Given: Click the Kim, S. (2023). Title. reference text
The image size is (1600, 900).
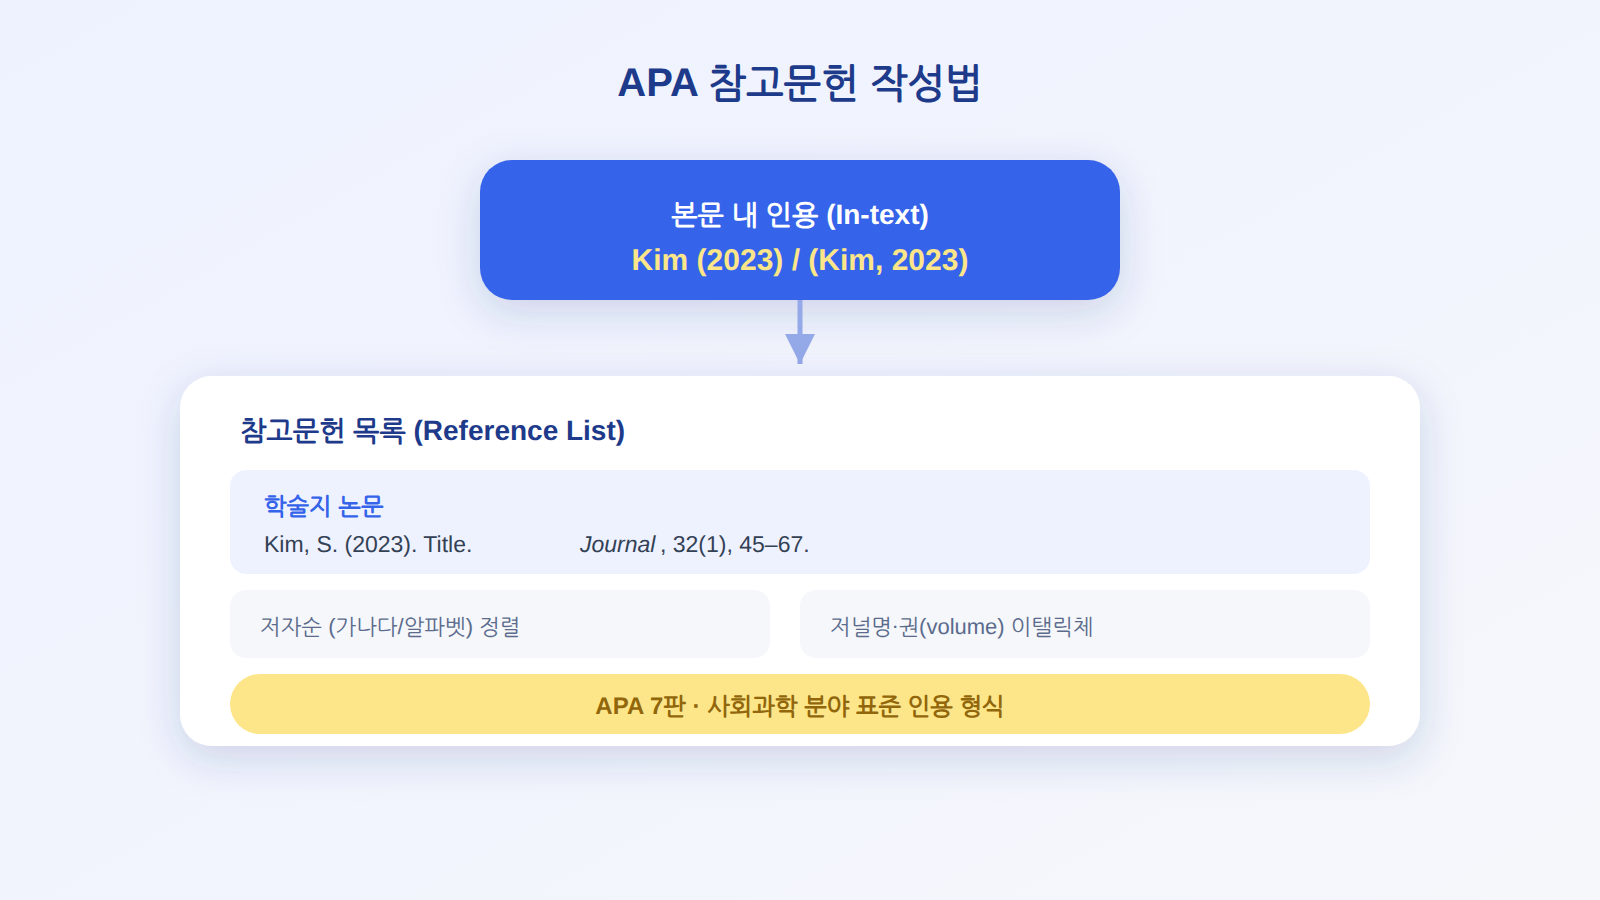Looking at the screenshot, I should (368, 545).
